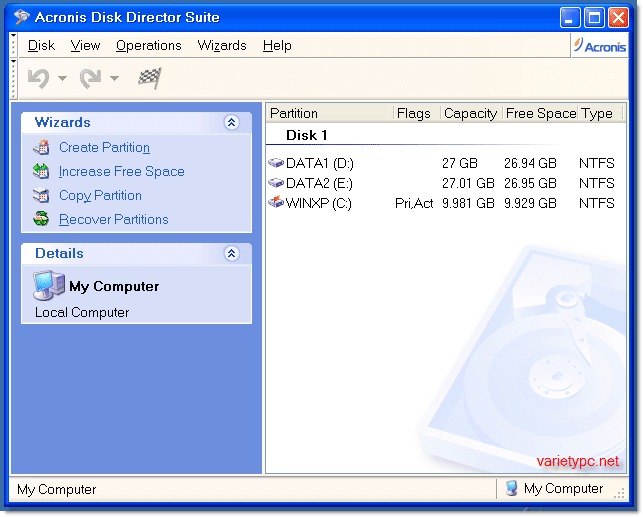The height and width of the screenshot is (517, 643).
Task: Click the 26.95 GB free space value
Action: pyautogui.click(x=530, y=183)
